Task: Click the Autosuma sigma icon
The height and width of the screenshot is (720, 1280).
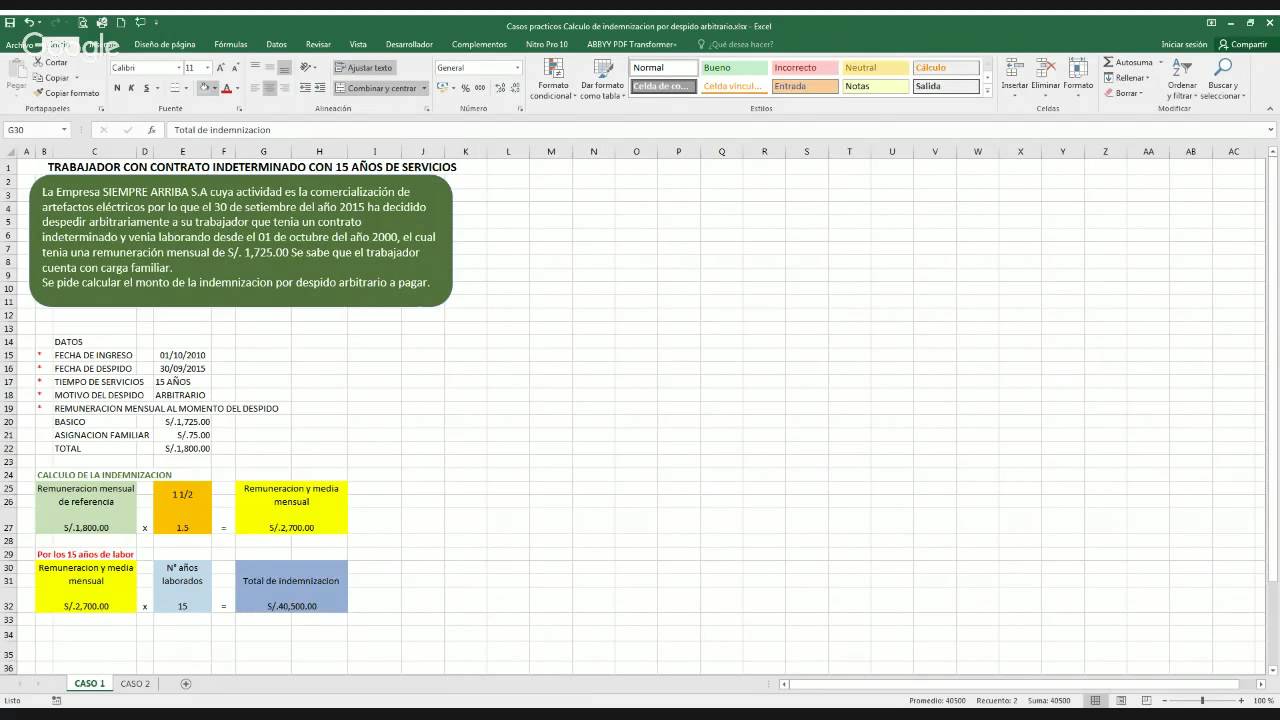Action: point(1109,62)
